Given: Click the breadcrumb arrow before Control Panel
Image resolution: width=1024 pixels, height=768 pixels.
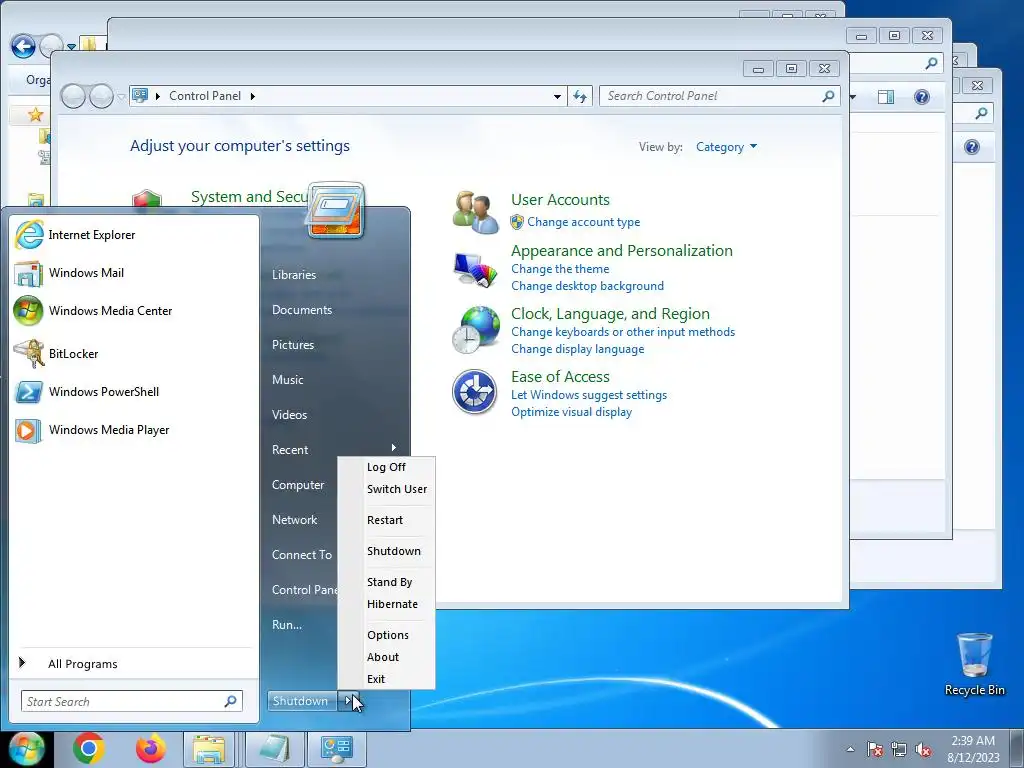Looking at the screenshot, I should click(157, 97).
